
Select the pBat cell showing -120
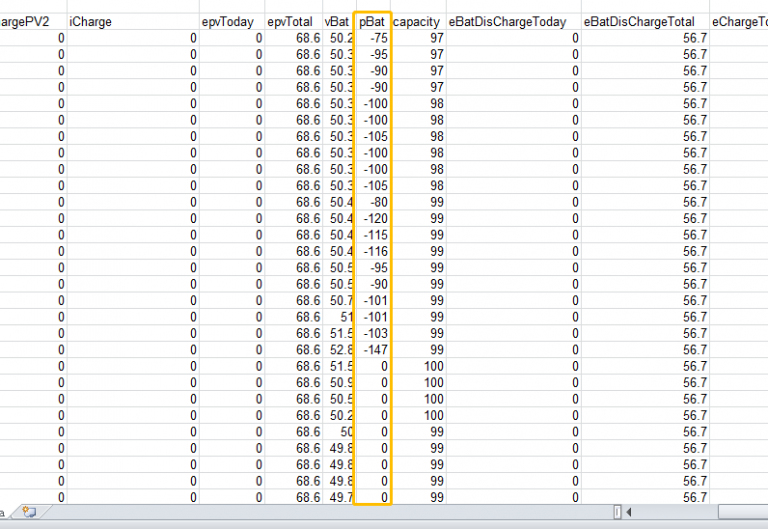point(372,218)
